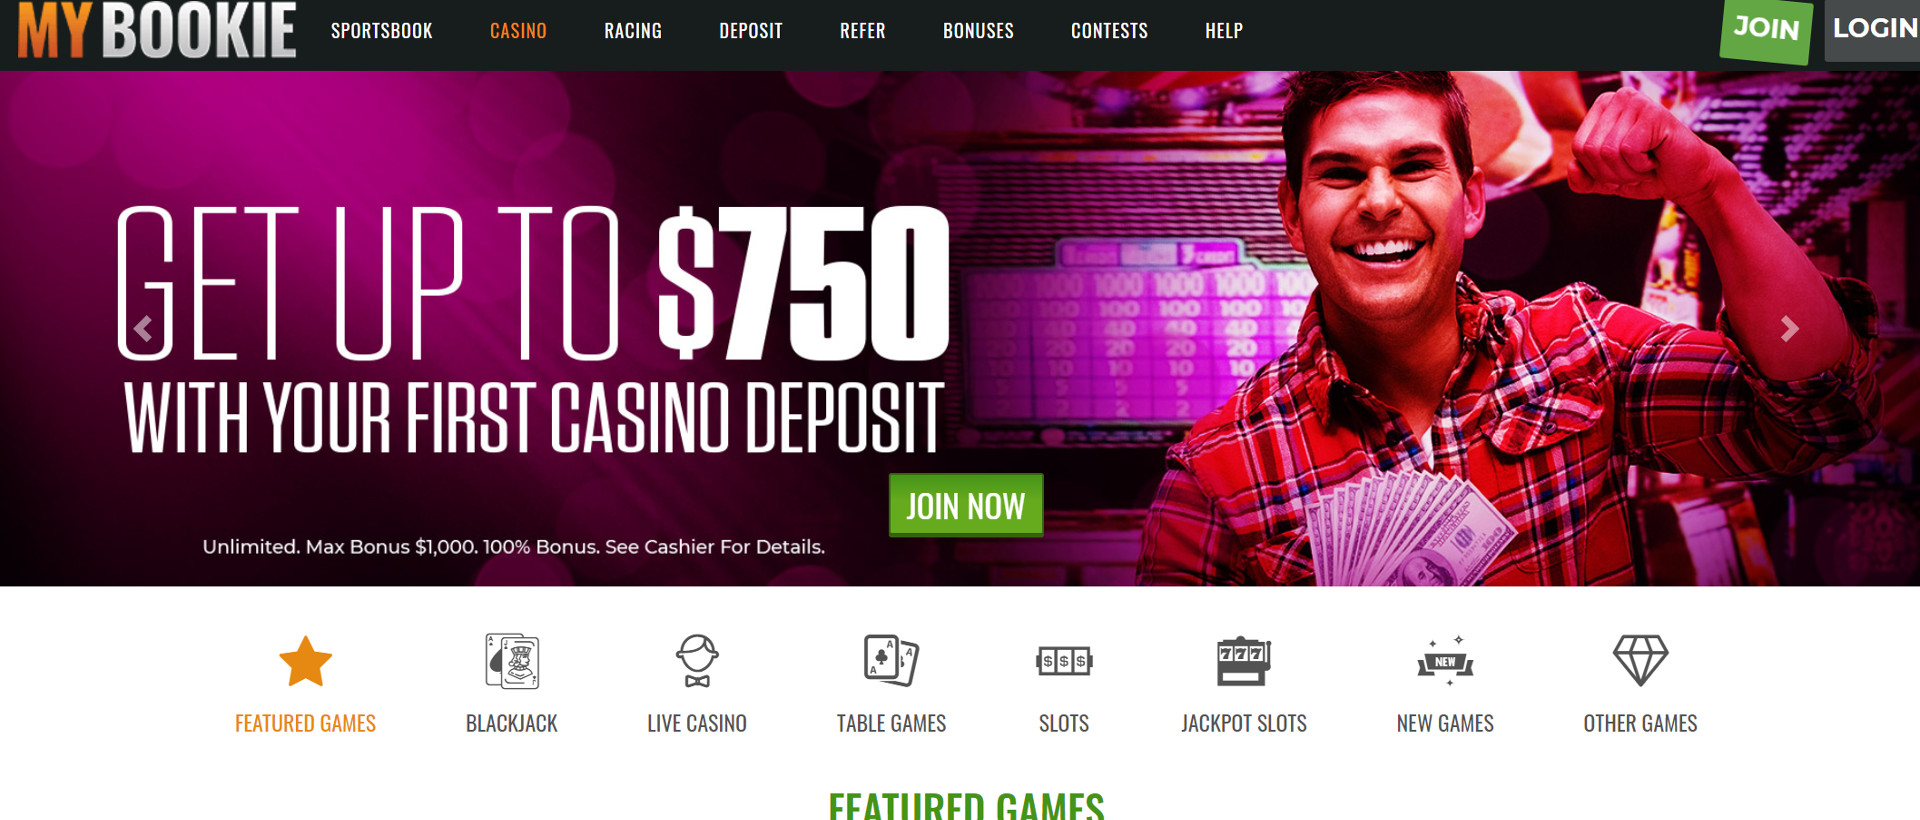Image resolution: width=1920 pixels, height=820 pixels.
Task: Click the LOGIN button
Action: pos(1873,30)
